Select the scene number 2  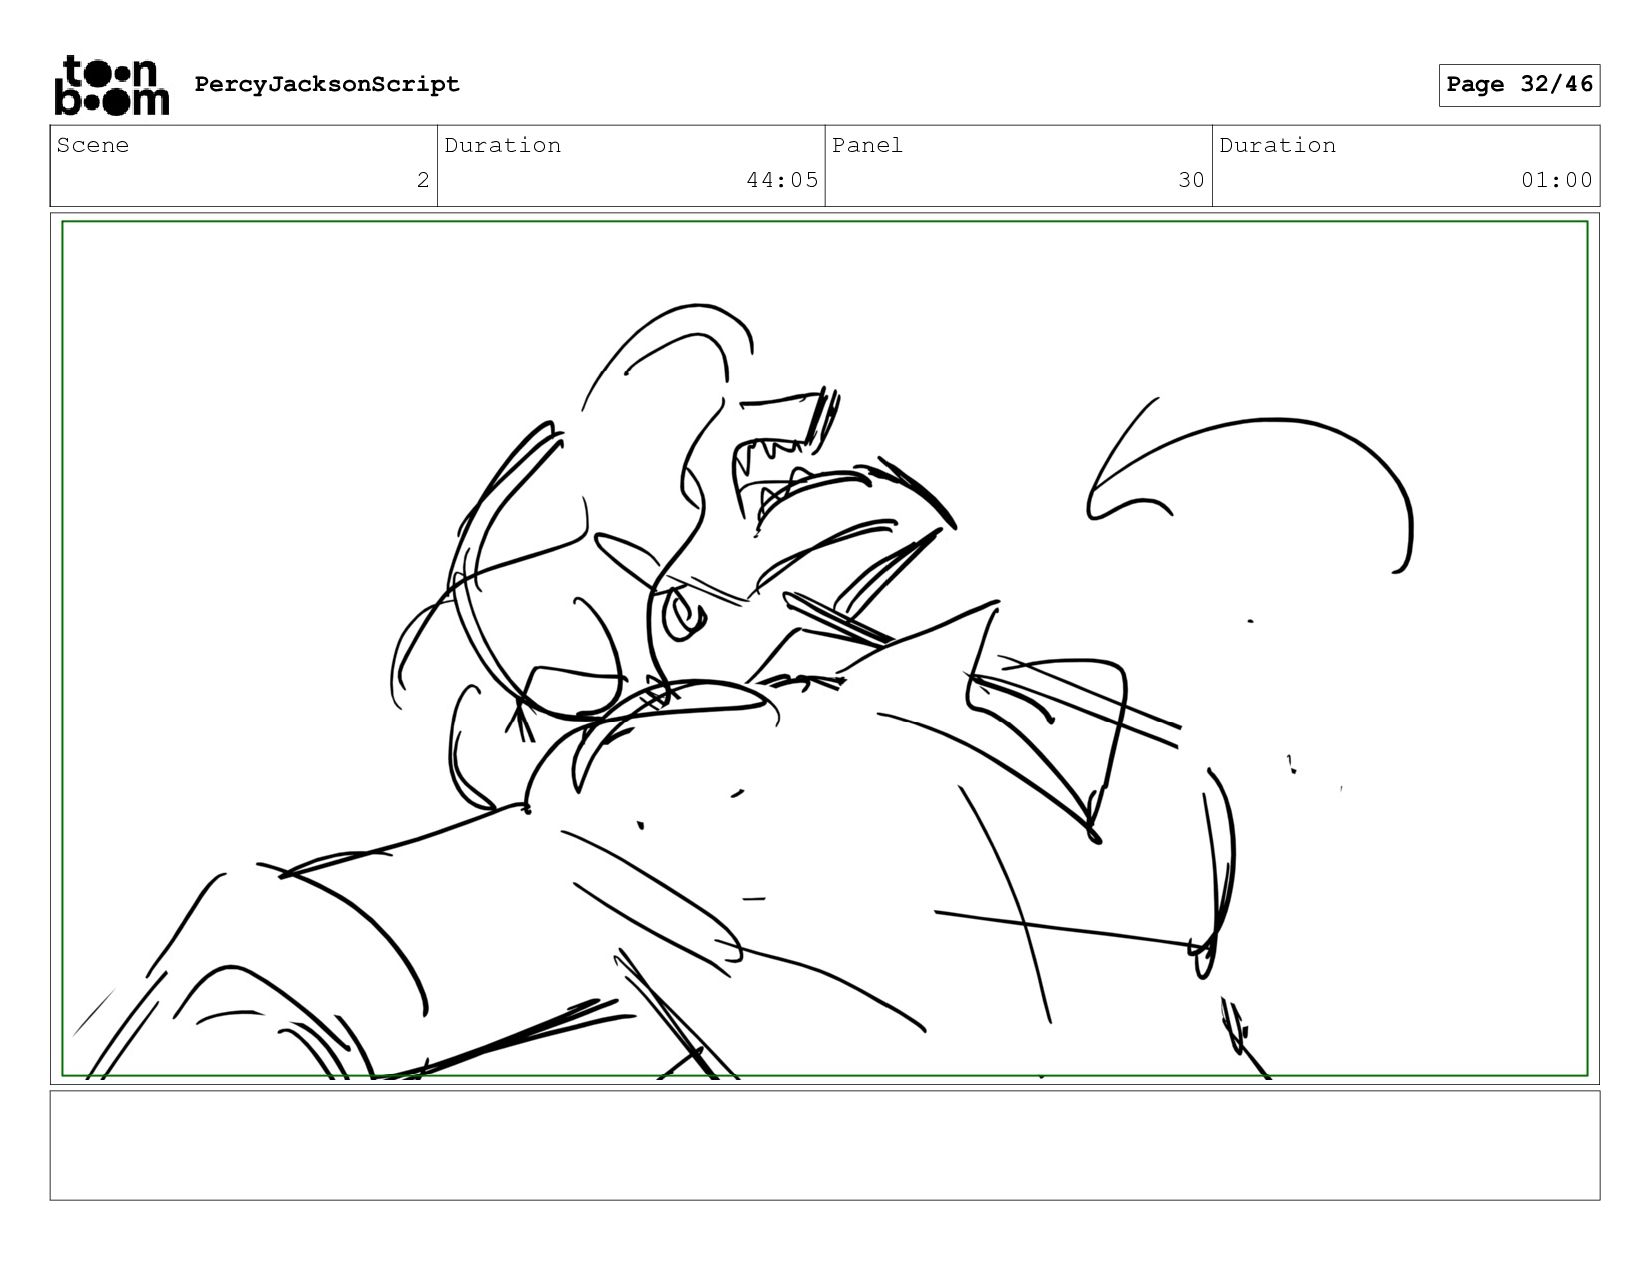[x=423, y=180]
